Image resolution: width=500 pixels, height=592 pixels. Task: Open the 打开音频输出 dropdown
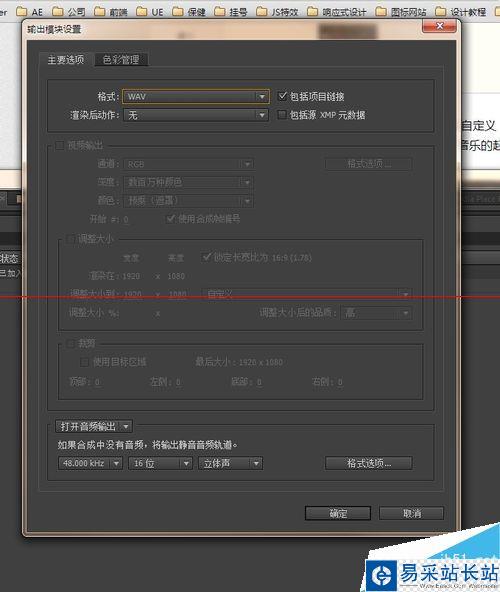(x=94, y=427)
